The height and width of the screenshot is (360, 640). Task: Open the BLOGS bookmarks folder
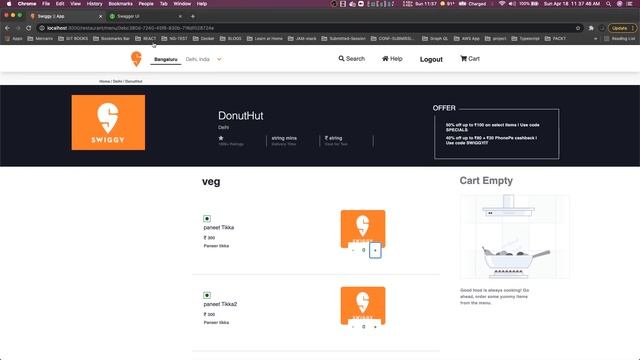click(231, 38)
